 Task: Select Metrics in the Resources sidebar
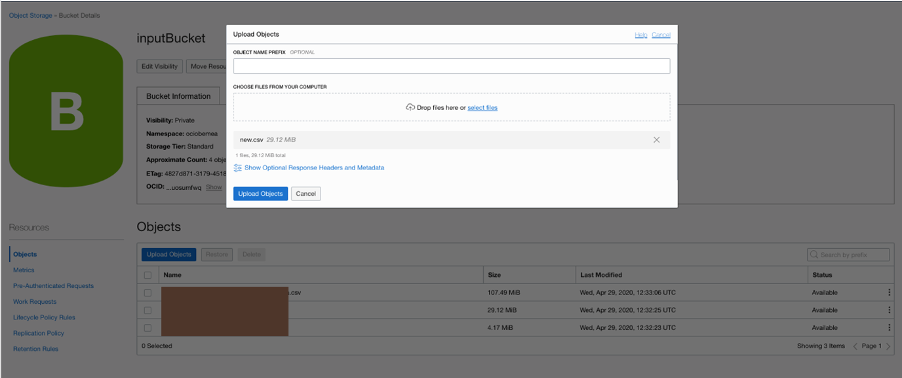click(24, 270)
